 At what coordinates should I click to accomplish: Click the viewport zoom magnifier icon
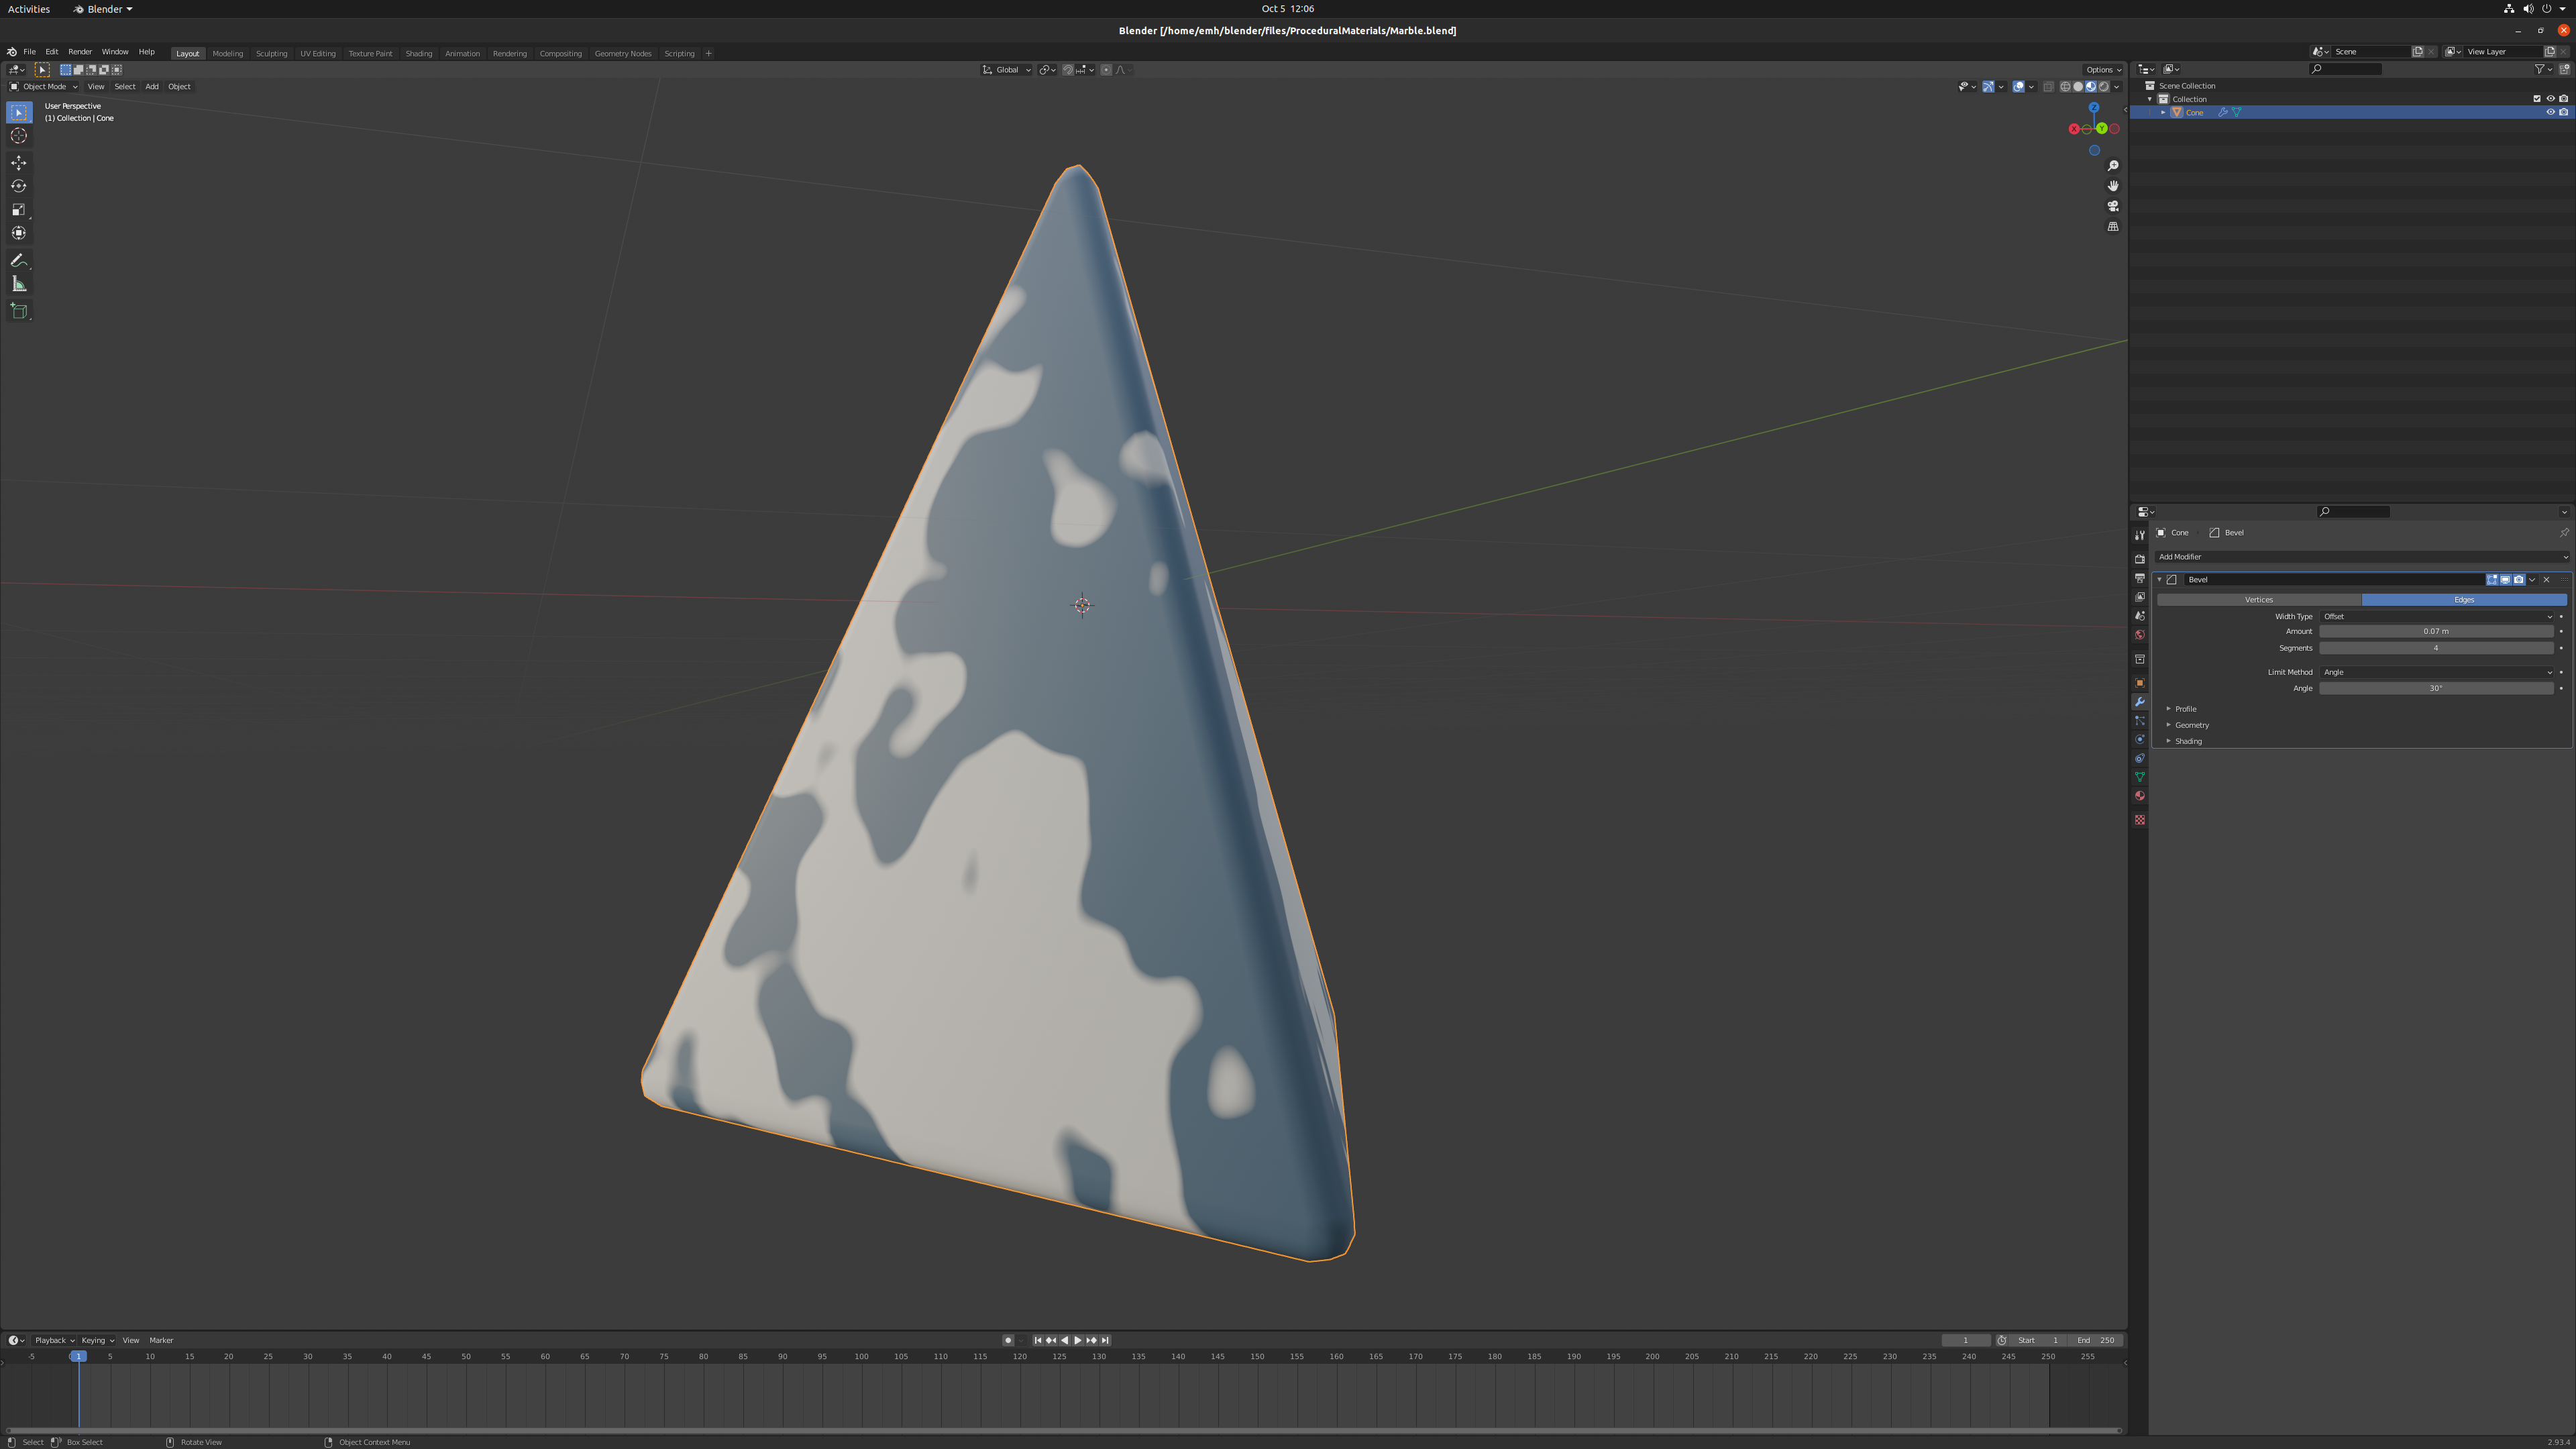point(2113,166)
